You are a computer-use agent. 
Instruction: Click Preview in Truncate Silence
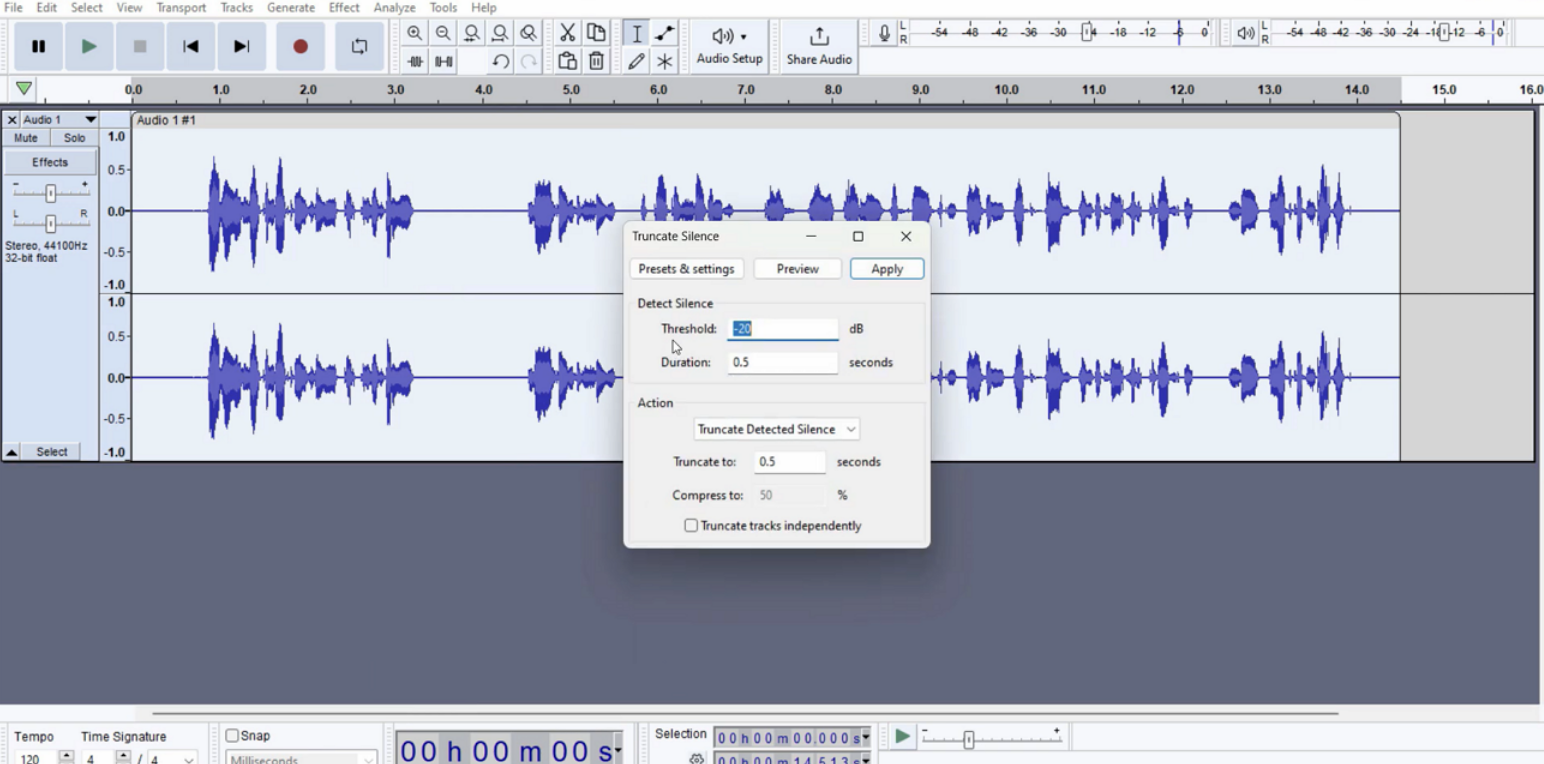[x=797, y=269]
